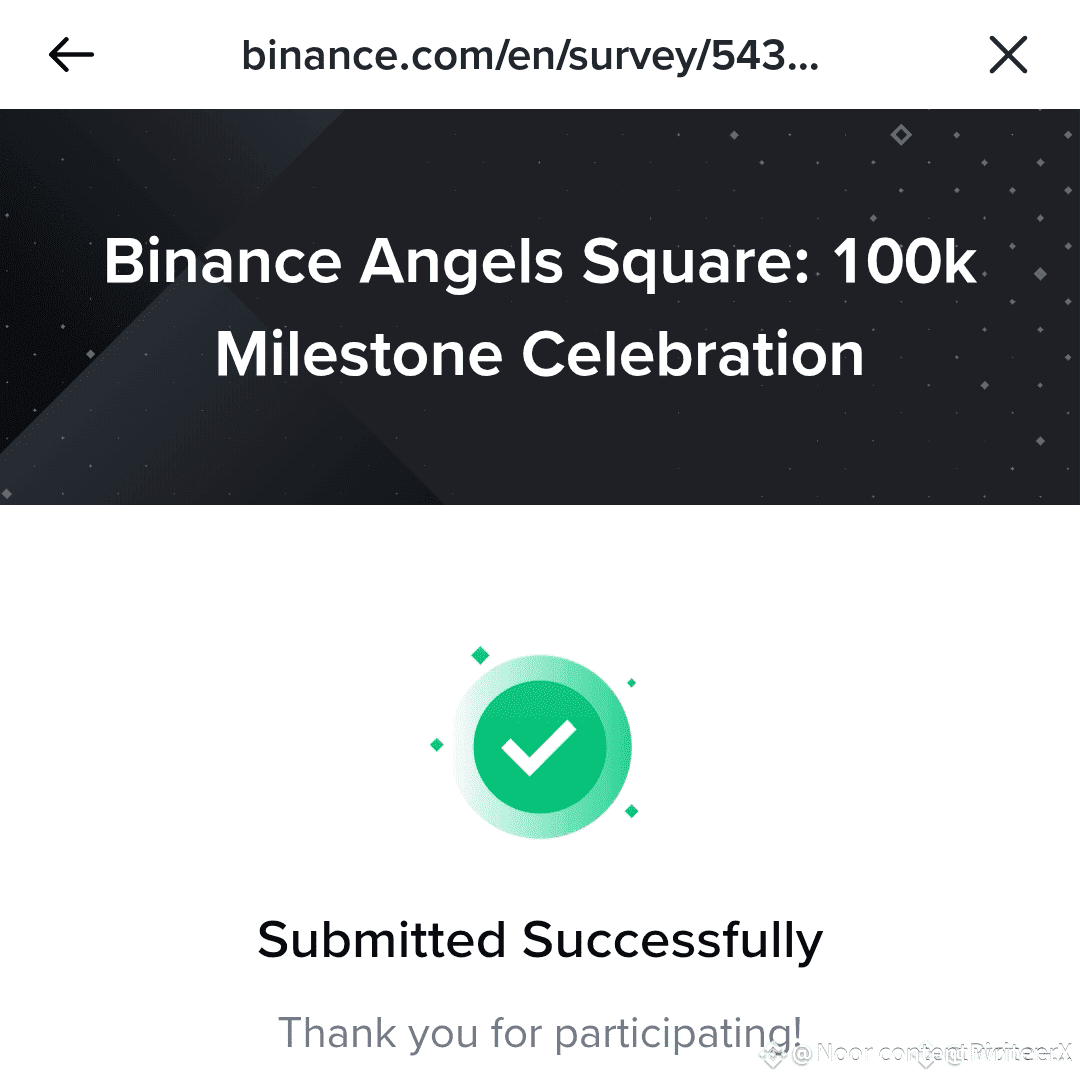Click green diamond below-right of checkmark
1080x1080 pixels.
pos(631,811)
